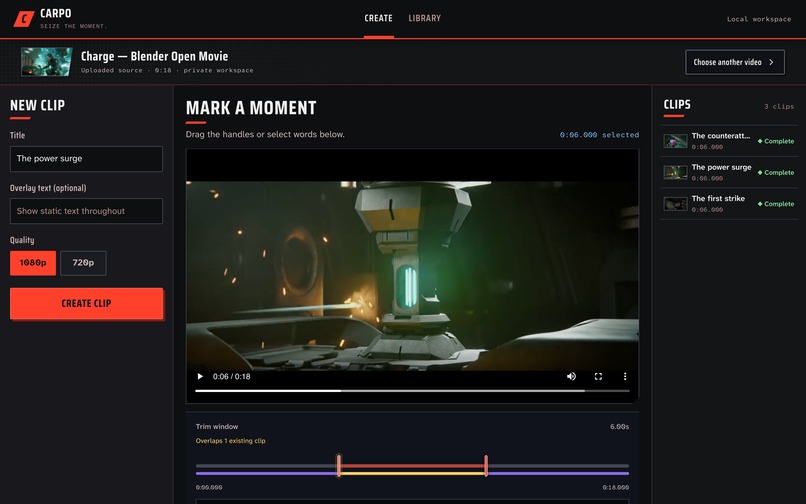The width and height of the screenshot is (806, 504).
Task: Click the 'Local workspace' label
Action: [759, 19]
